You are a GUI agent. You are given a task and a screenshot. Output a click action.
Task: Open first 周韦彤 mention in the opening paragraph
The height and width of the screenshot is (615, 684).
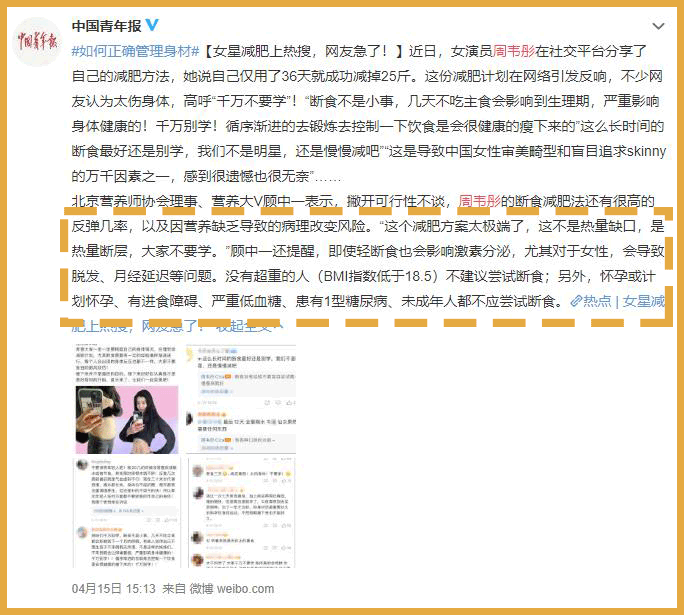pos(513,51)
